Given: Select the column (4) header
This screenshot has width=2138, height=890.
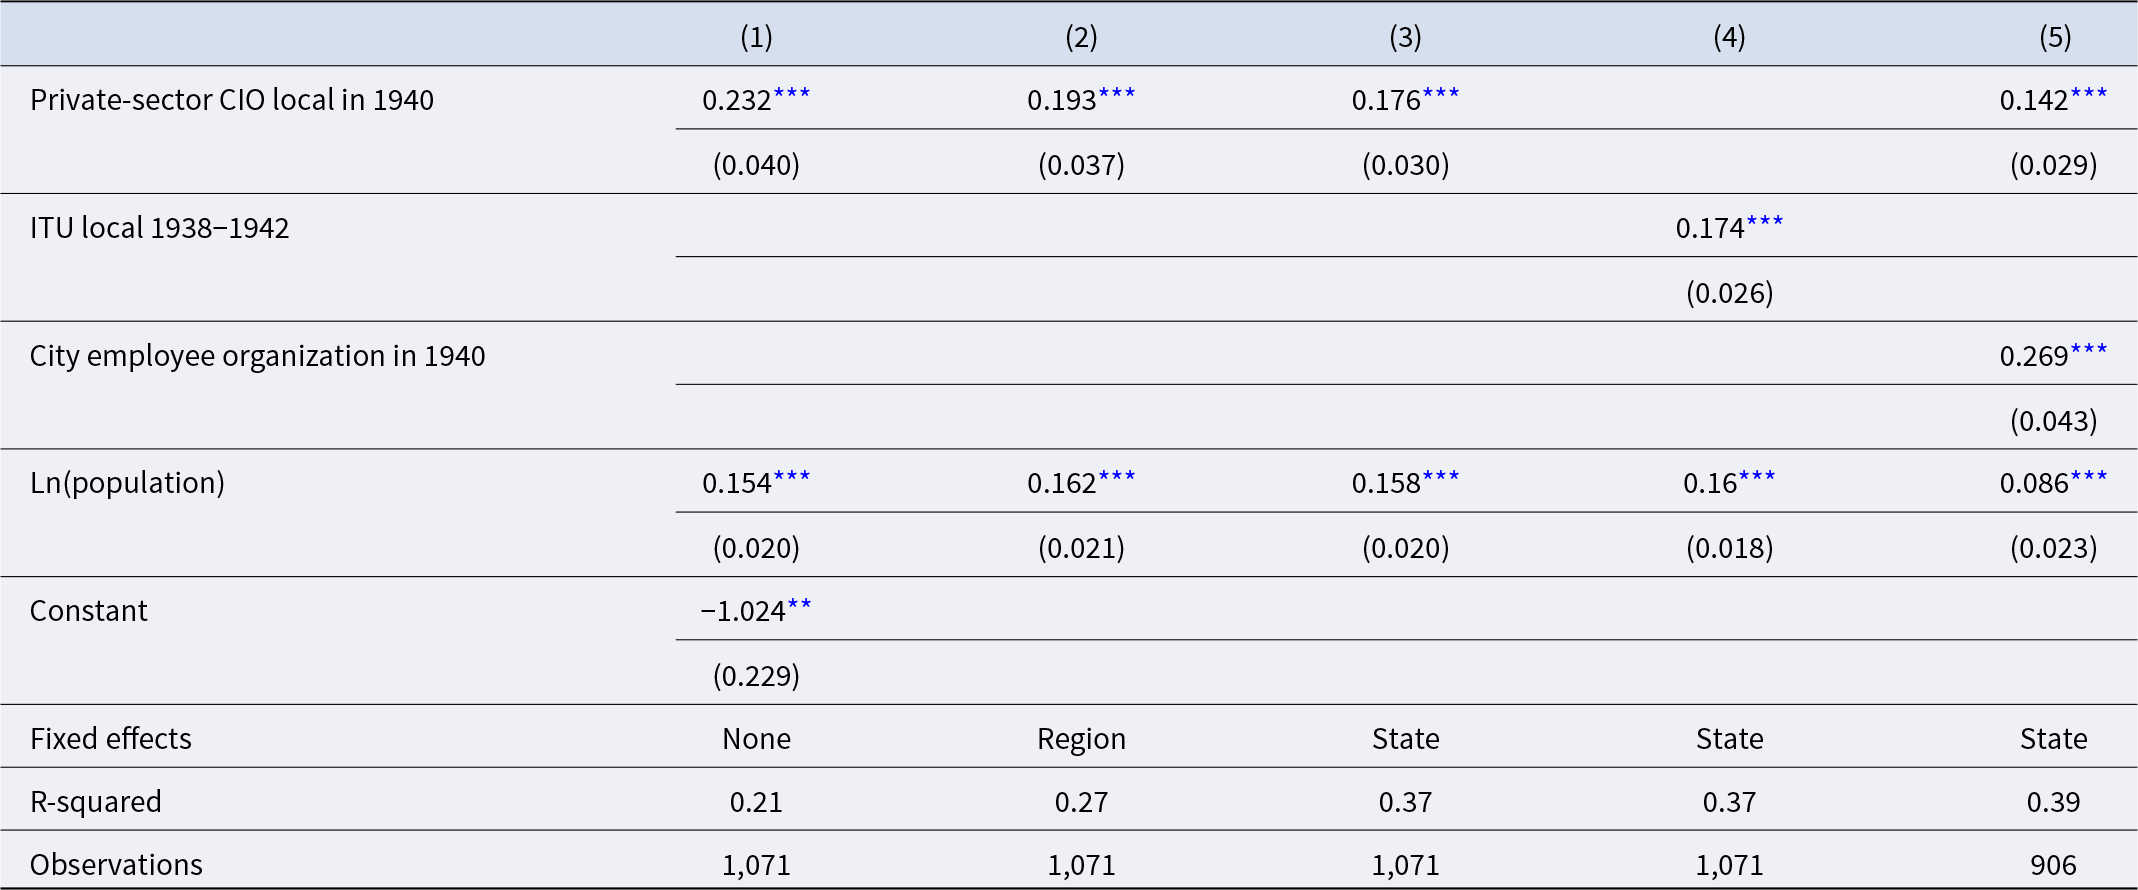Looking at the screenshot, I should tap(1729, 37).
